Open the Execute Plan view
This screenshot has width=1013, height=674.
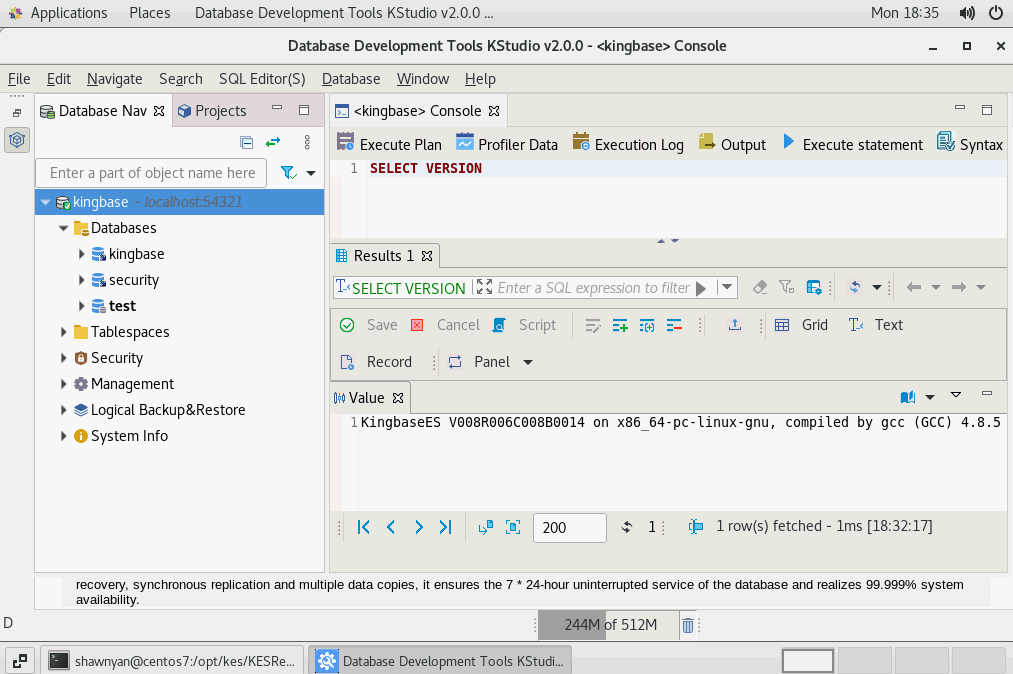(389, 144)
